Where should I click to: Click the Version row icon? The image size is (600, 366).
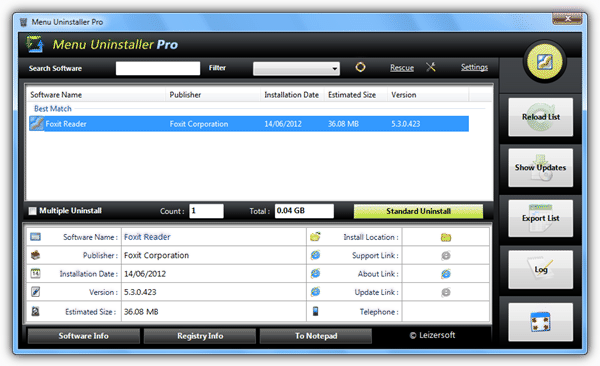point(35,292)
